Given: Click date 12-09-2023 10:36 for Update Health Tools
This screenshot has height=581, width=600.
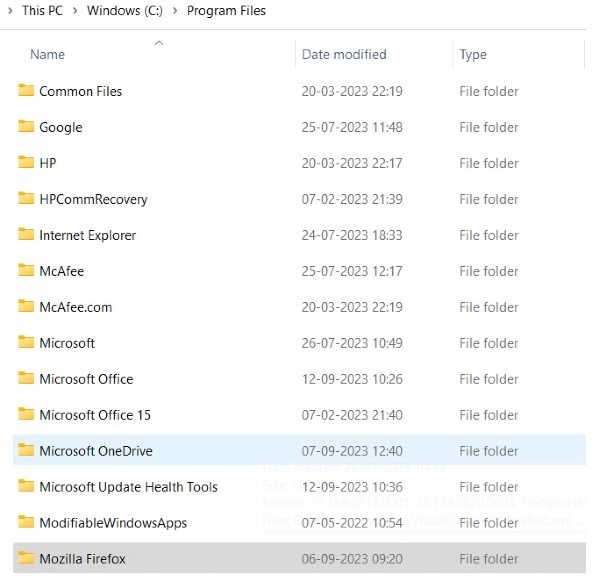Looking at the screenshot, I should (x=352, y=487).
